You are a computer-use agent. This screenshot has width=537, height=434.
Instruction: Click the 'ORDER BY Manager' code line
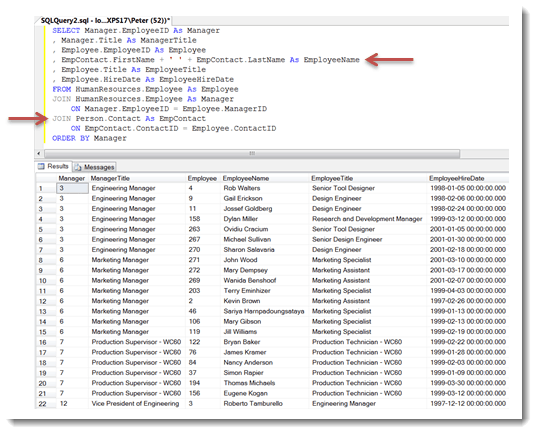(x=89, y=138)
